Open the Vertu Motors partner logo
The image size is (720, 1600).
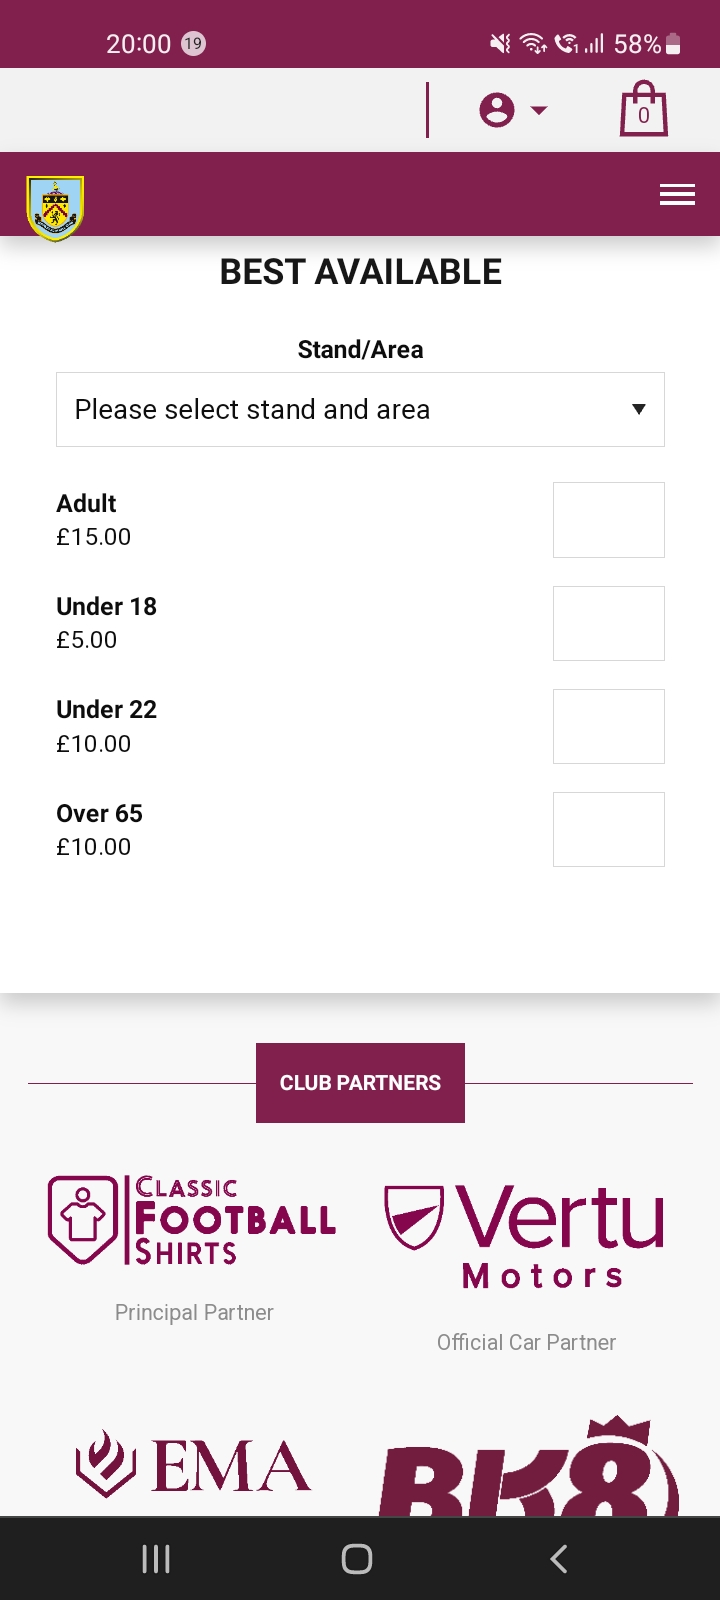coord(526,1236)
